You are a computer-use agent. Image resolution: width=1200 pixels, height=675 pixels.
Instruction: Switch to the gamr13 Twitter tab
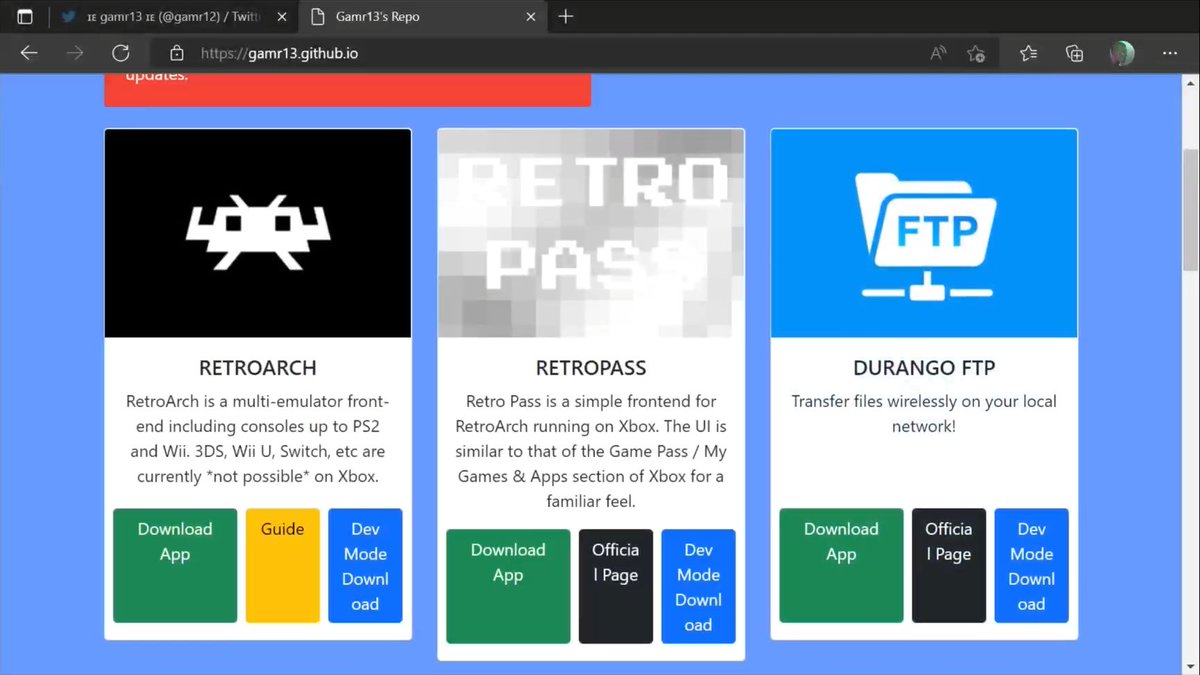[173, 16]
